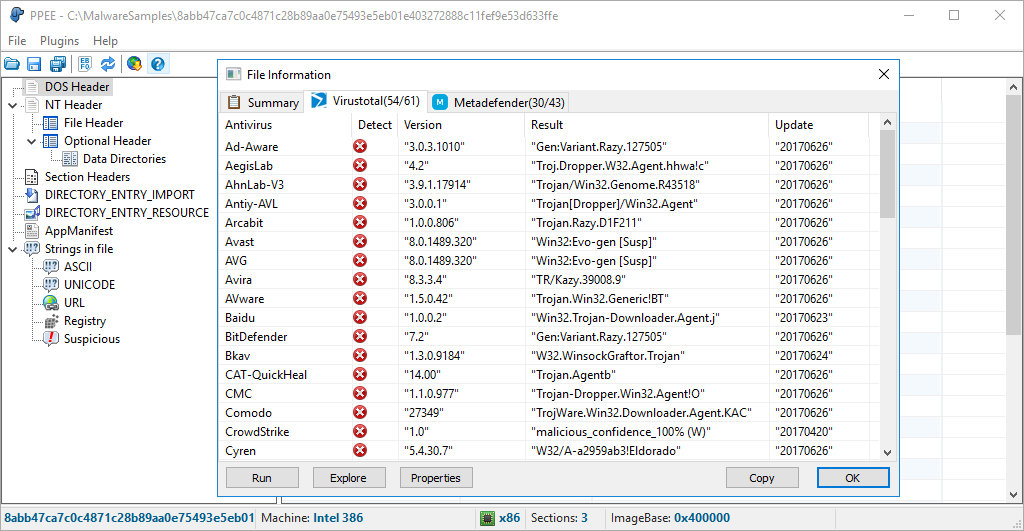Click the antivirus list scroll down arrow
The width and height of the screenshot is (1024, 531).
point(887,452)
